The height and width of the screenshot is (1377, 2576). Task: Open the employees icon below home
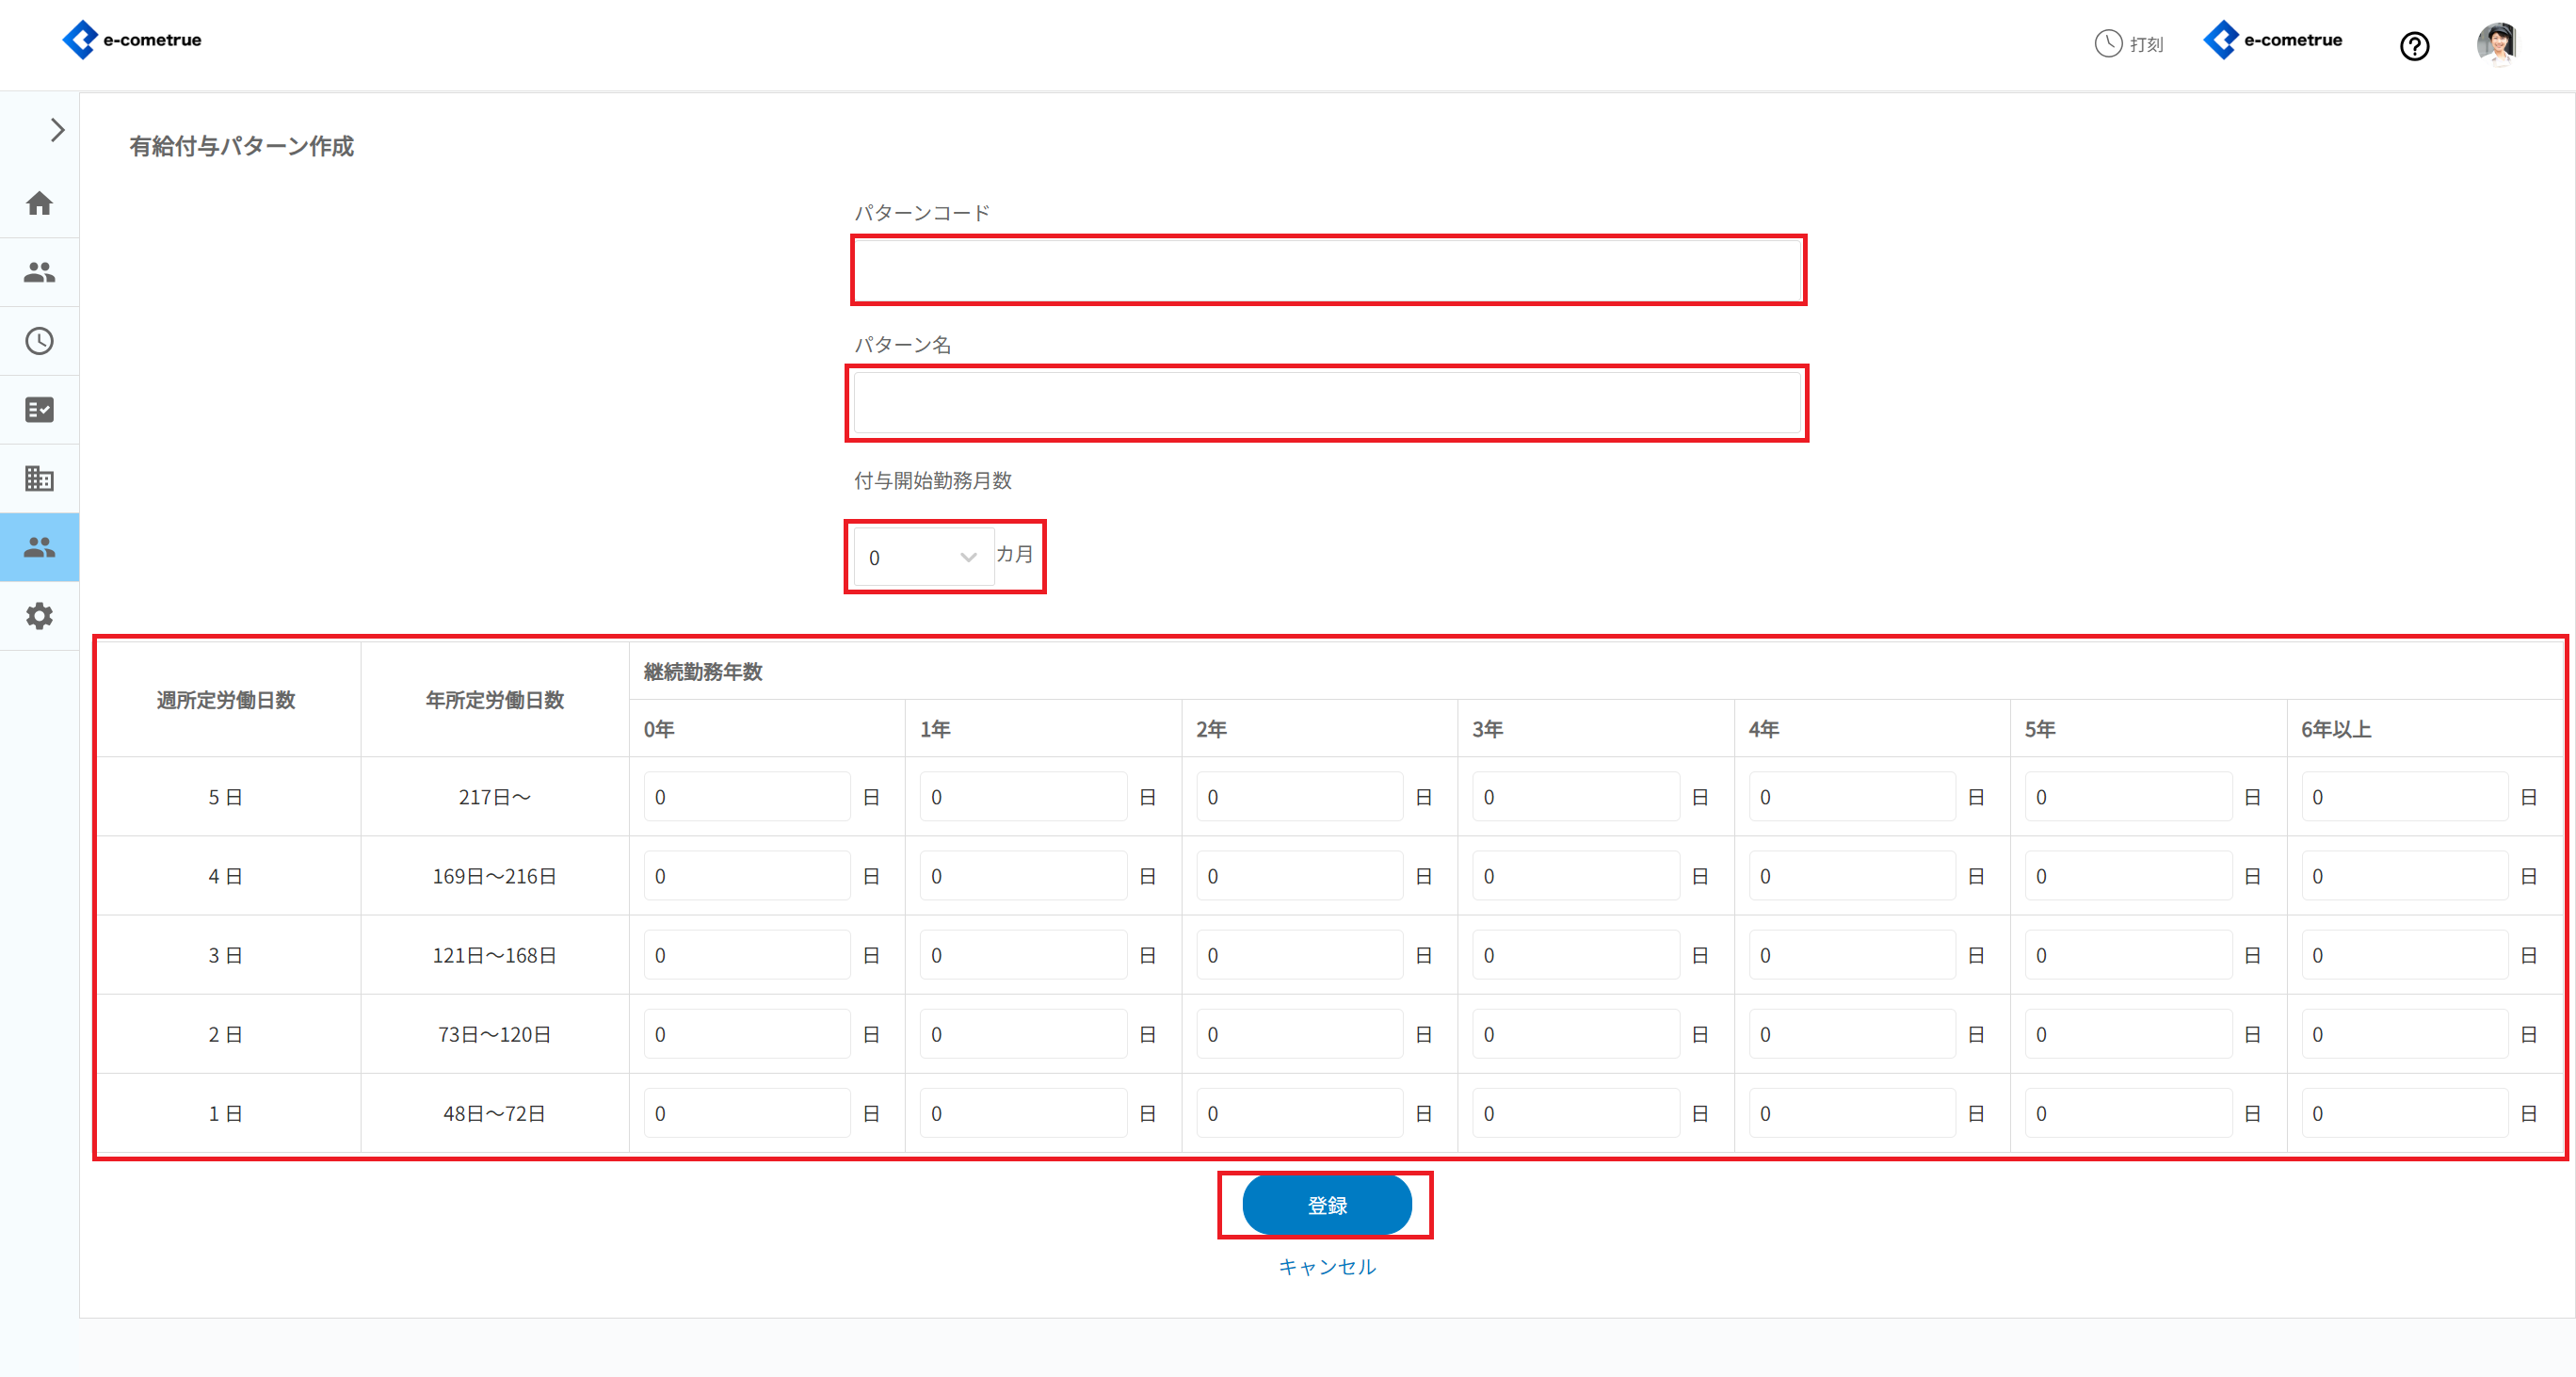[x=39, y=272]
